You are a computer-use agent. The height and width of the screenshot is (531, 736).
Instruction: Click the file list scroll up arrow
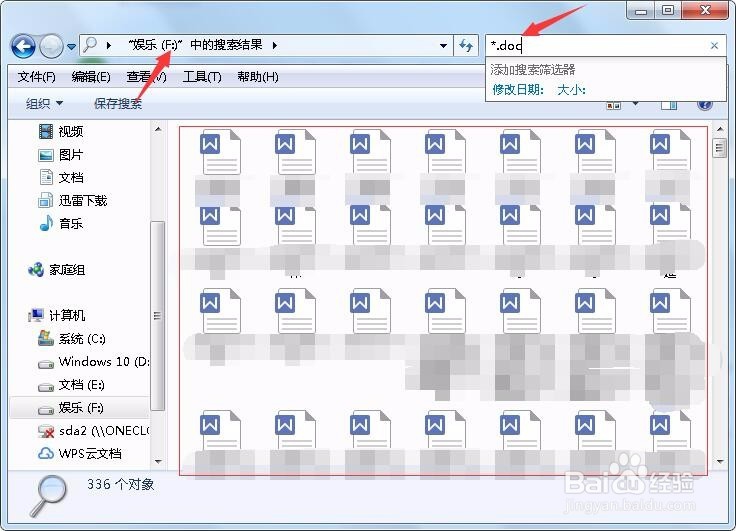pyautogui.click(x=720, y=129)
